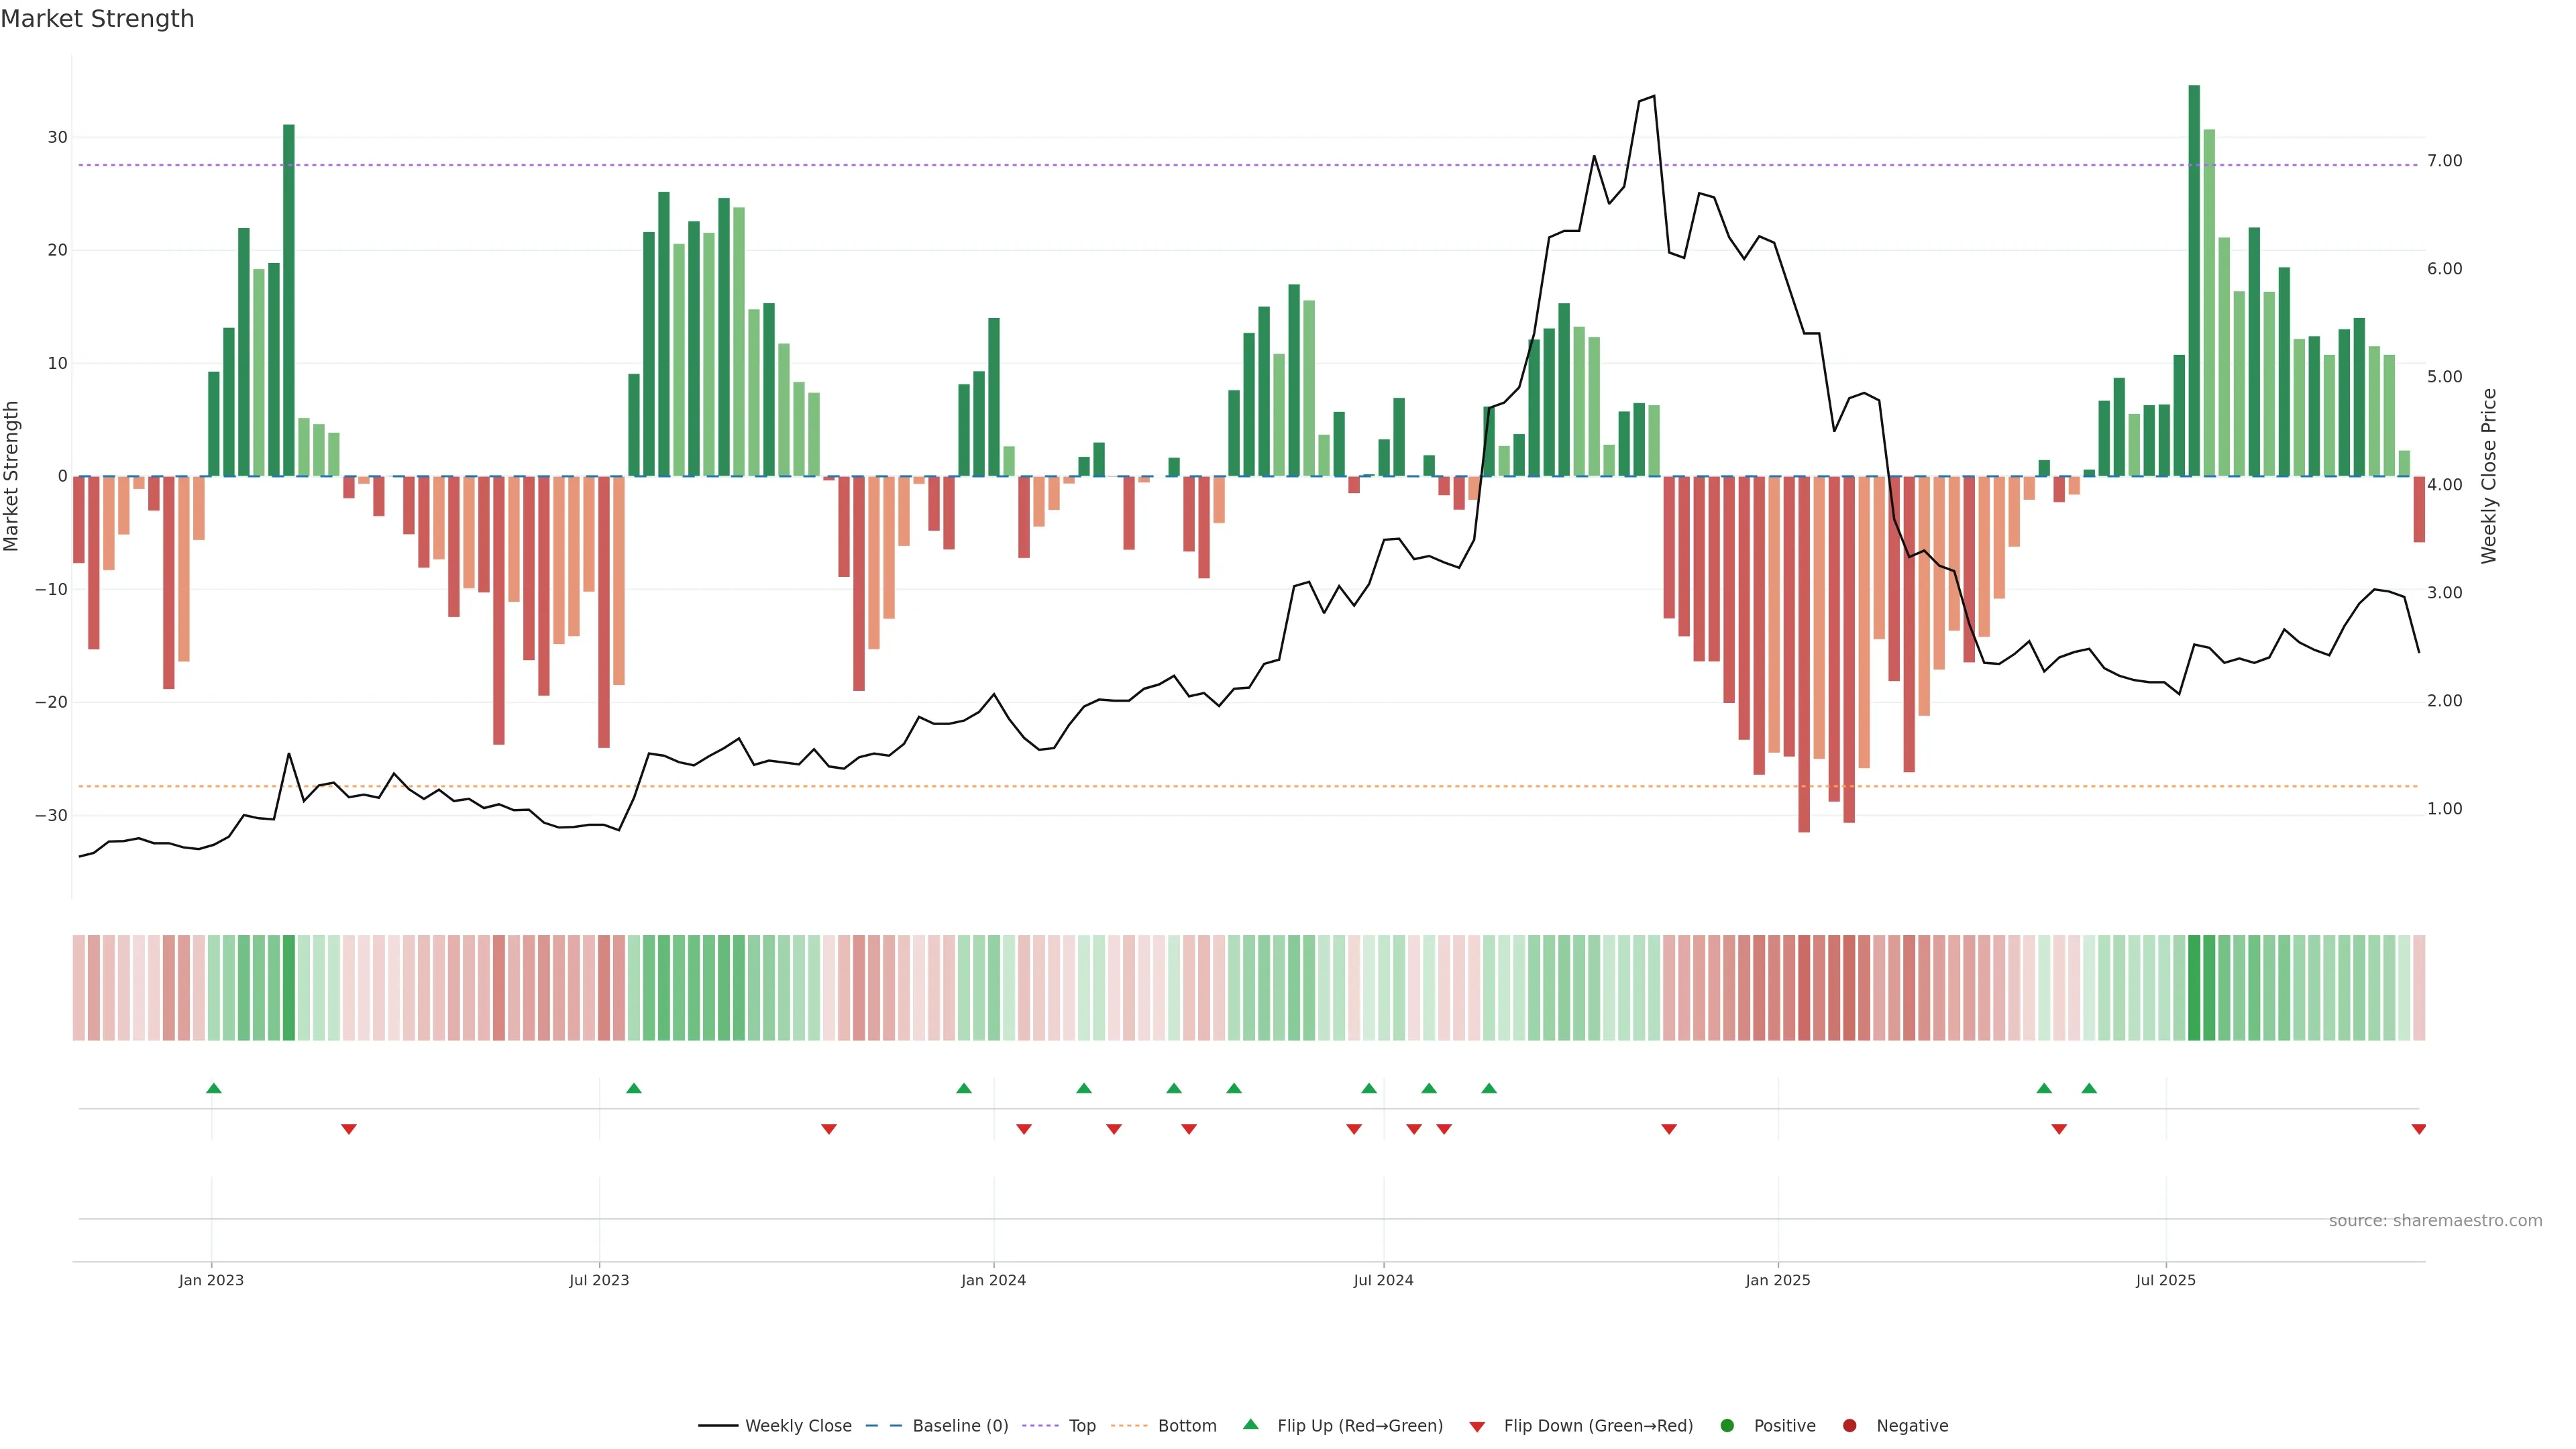Click the Positive green circle legend icon
Viewport: 2576px width, 1449px height.
click(1727, 1426)
